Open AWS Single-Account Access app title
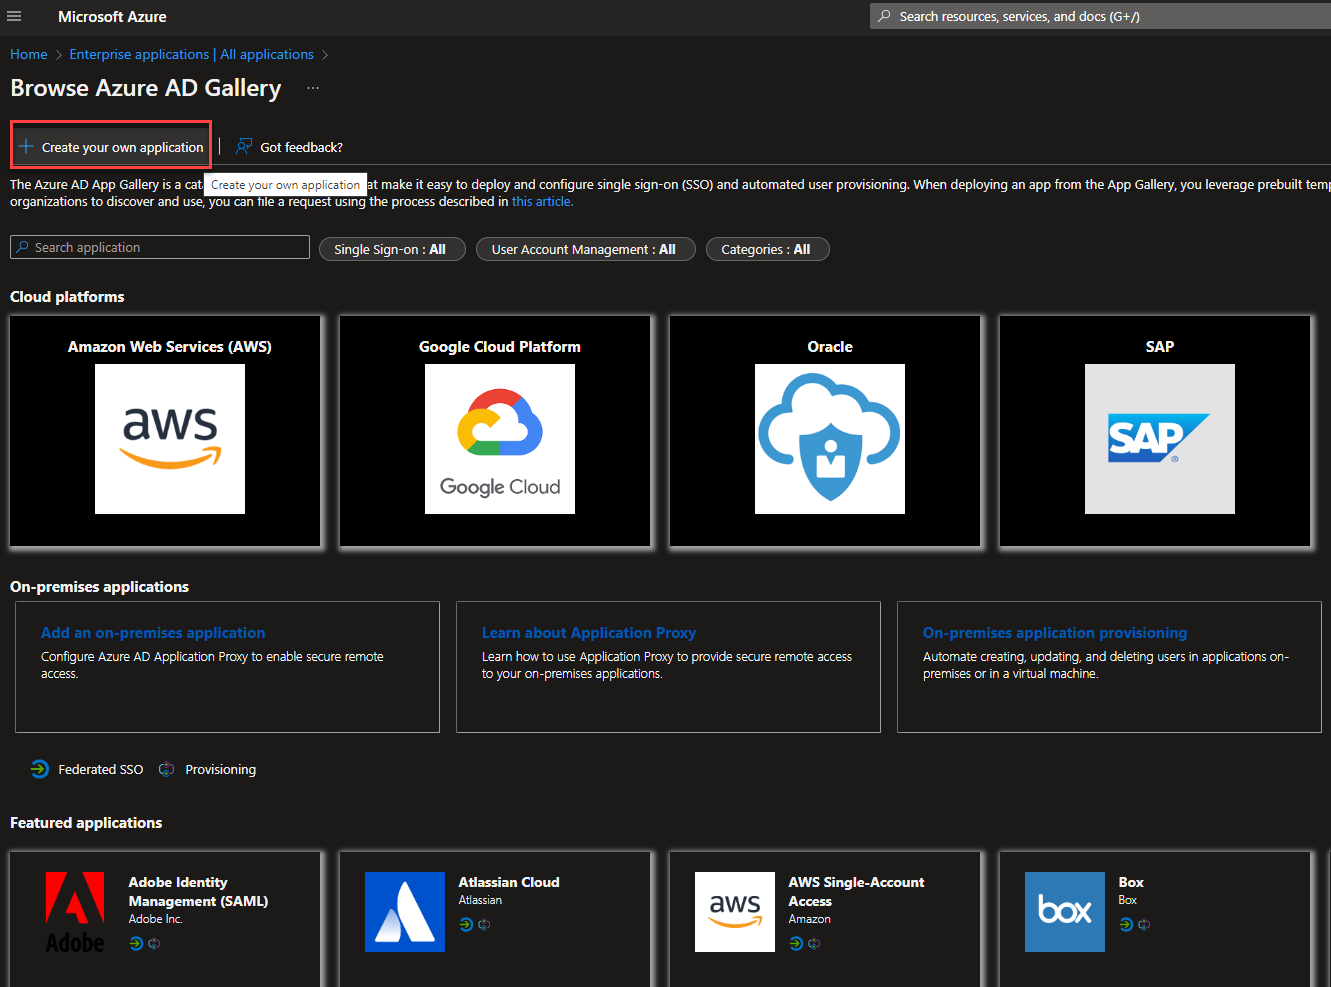 856,891
